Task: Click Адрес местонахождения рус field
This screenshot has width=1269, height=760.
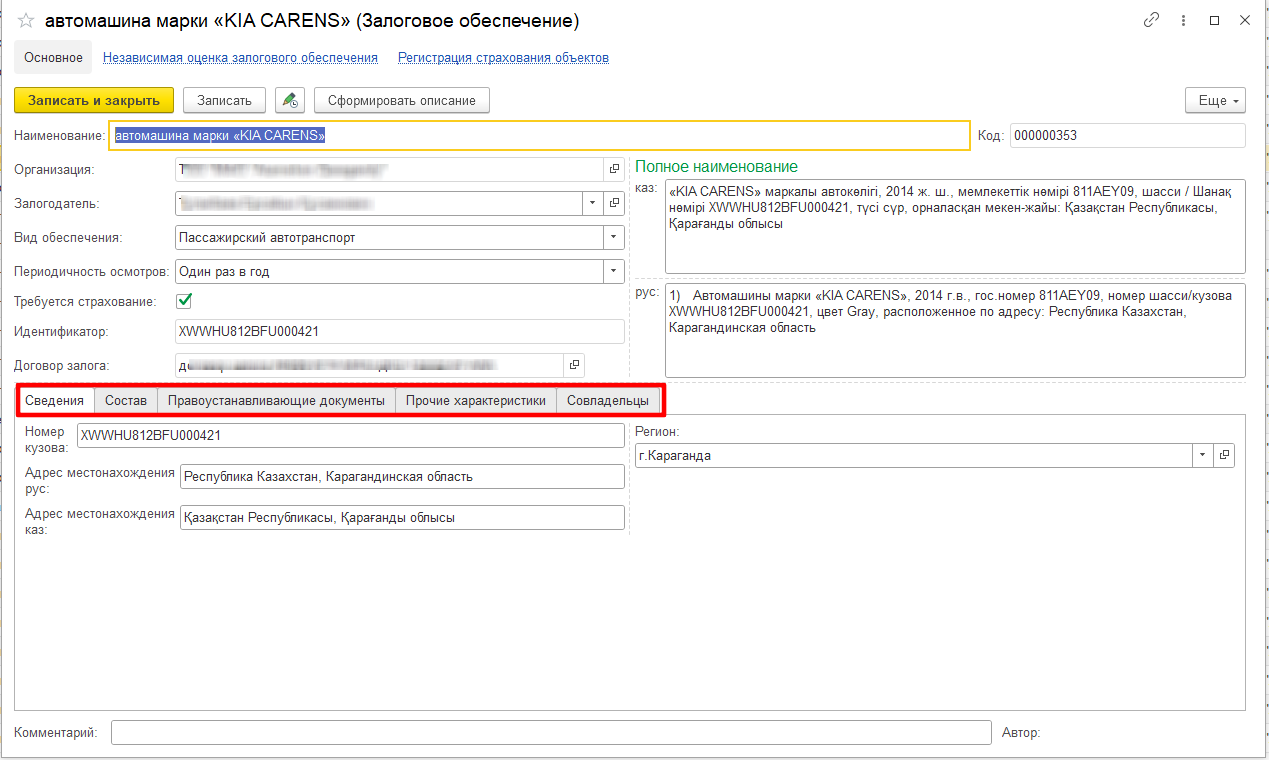Action: (x=402, y=477)
